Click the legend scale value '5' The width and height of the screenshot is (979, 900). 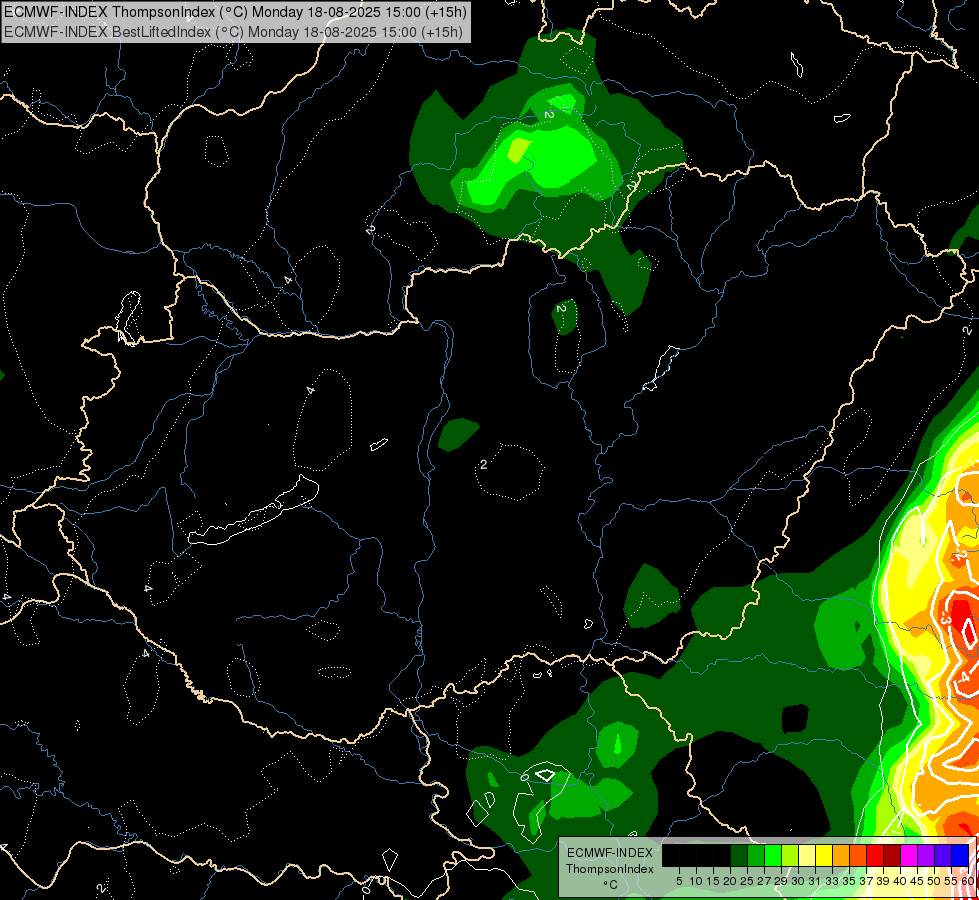click(679, 881)
